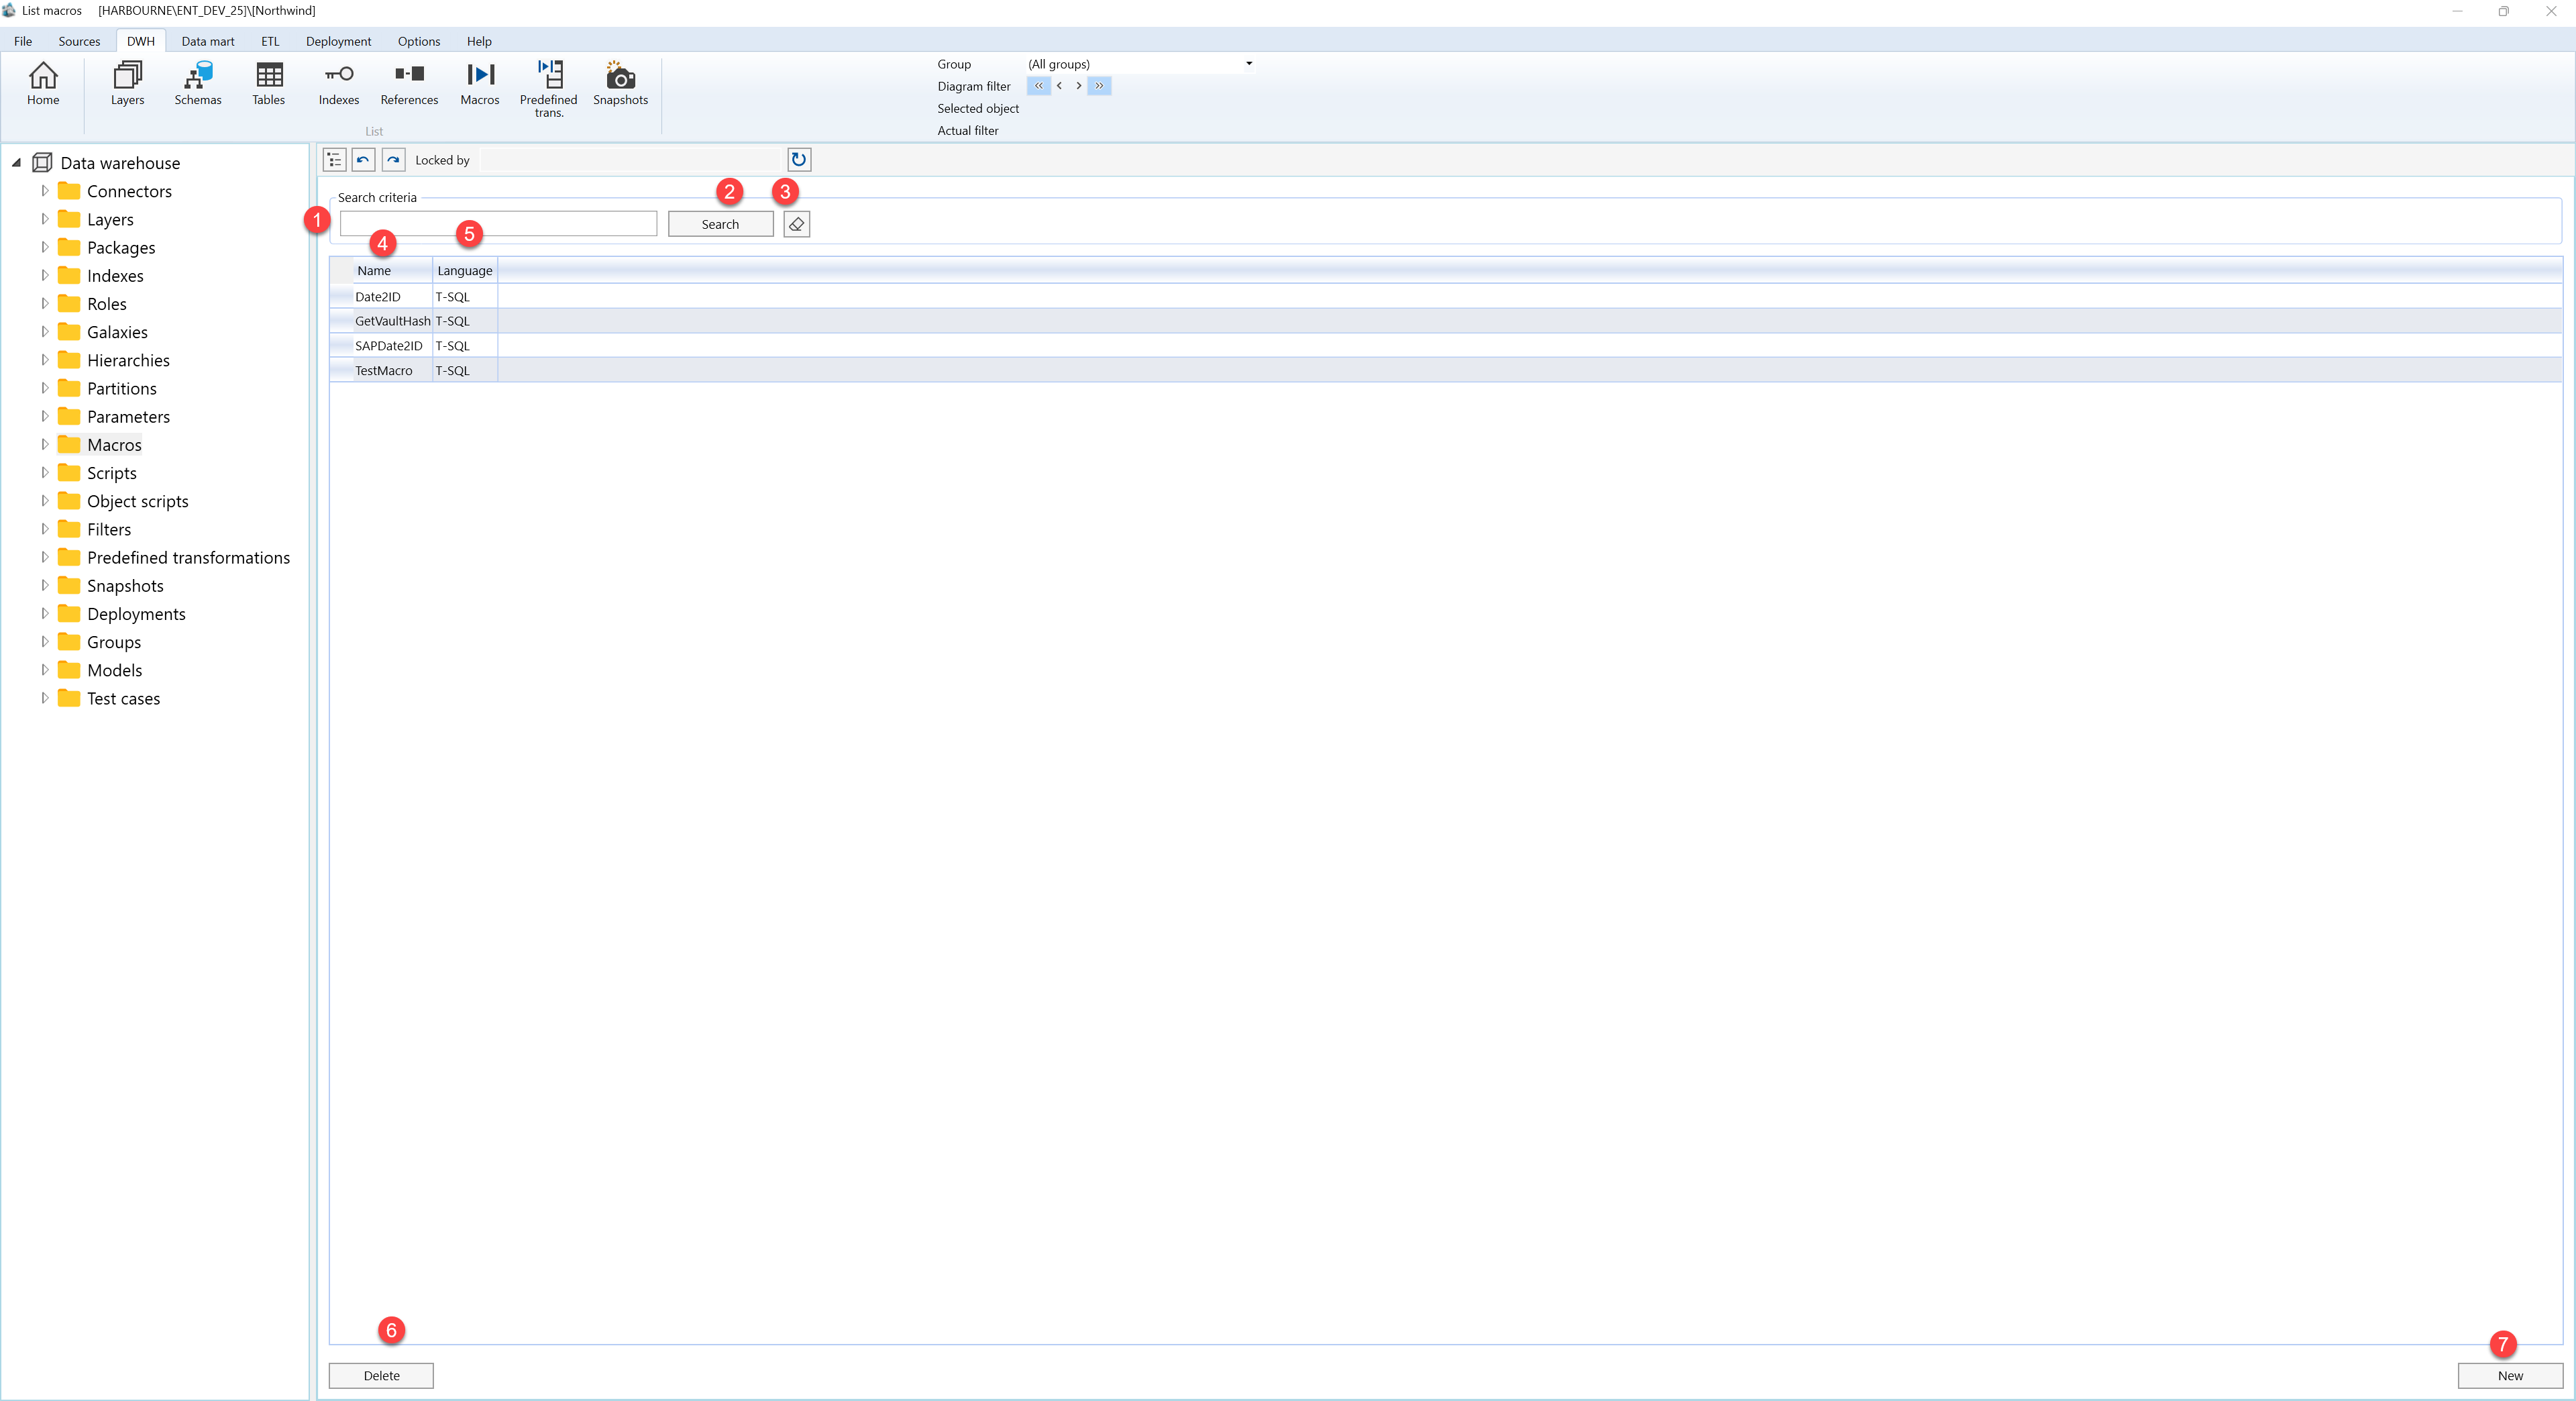Switch to the Data mart tab
2576x1401 pixels.
208,41
